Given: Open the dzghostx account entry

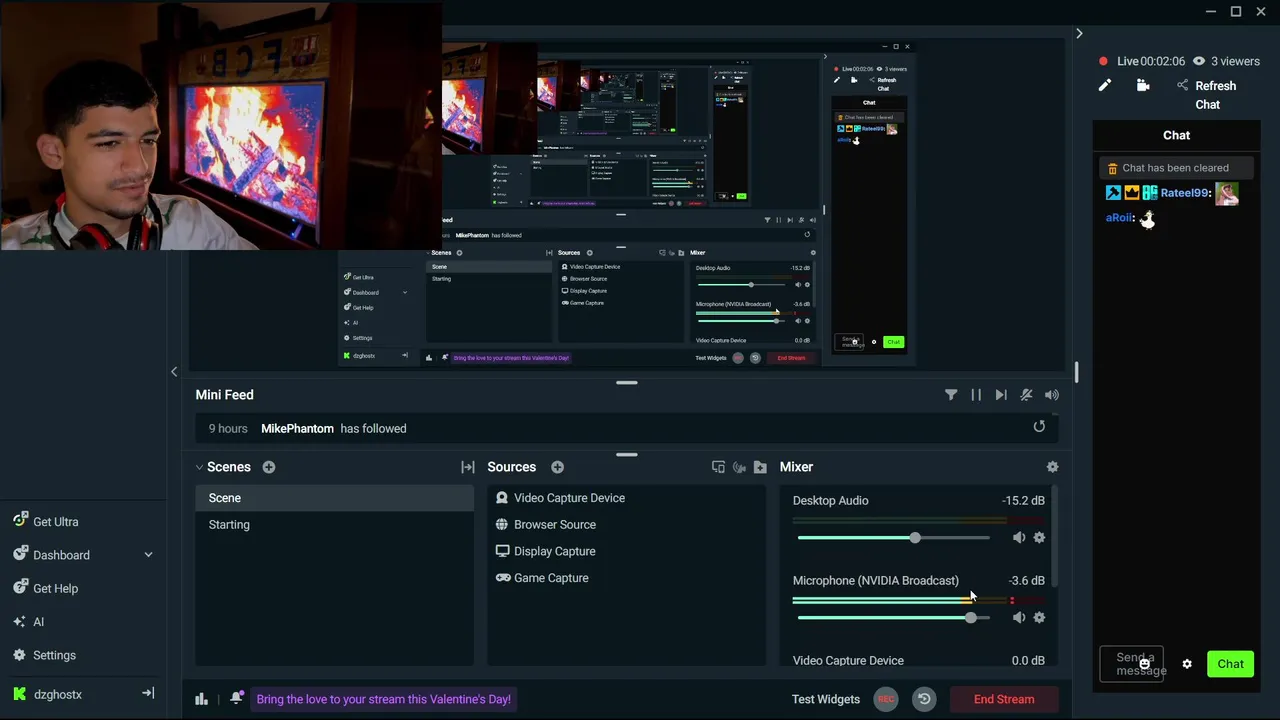Looking at the screenshot, I should click(47, 694).
